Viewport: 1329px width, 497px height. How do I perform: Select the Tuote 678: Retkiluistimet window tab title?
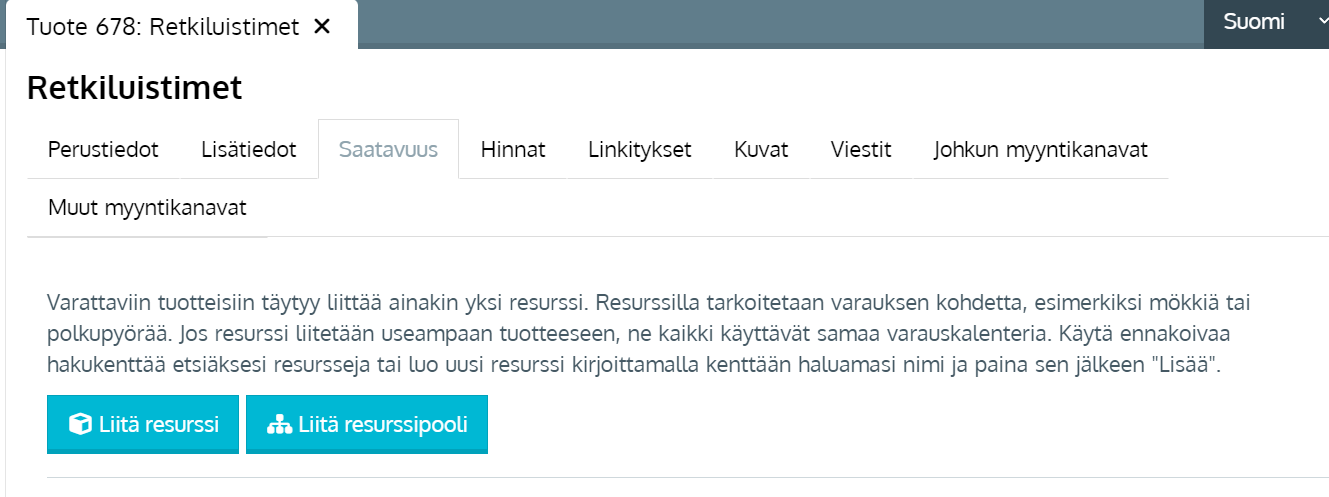pos(163,27)
